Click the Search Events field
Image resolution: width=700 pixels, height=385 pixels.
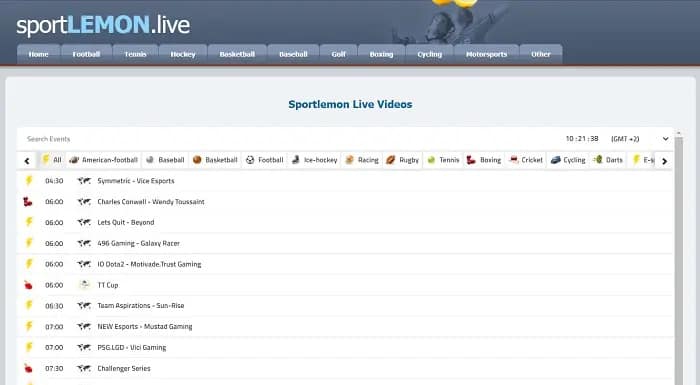coord(286,139)
